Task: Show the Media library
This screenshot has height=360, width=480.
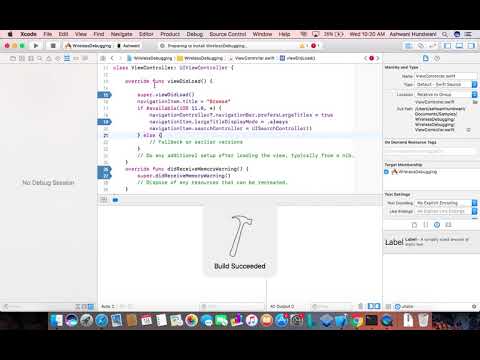Action: pyautogui.click(x=449, y=225)
